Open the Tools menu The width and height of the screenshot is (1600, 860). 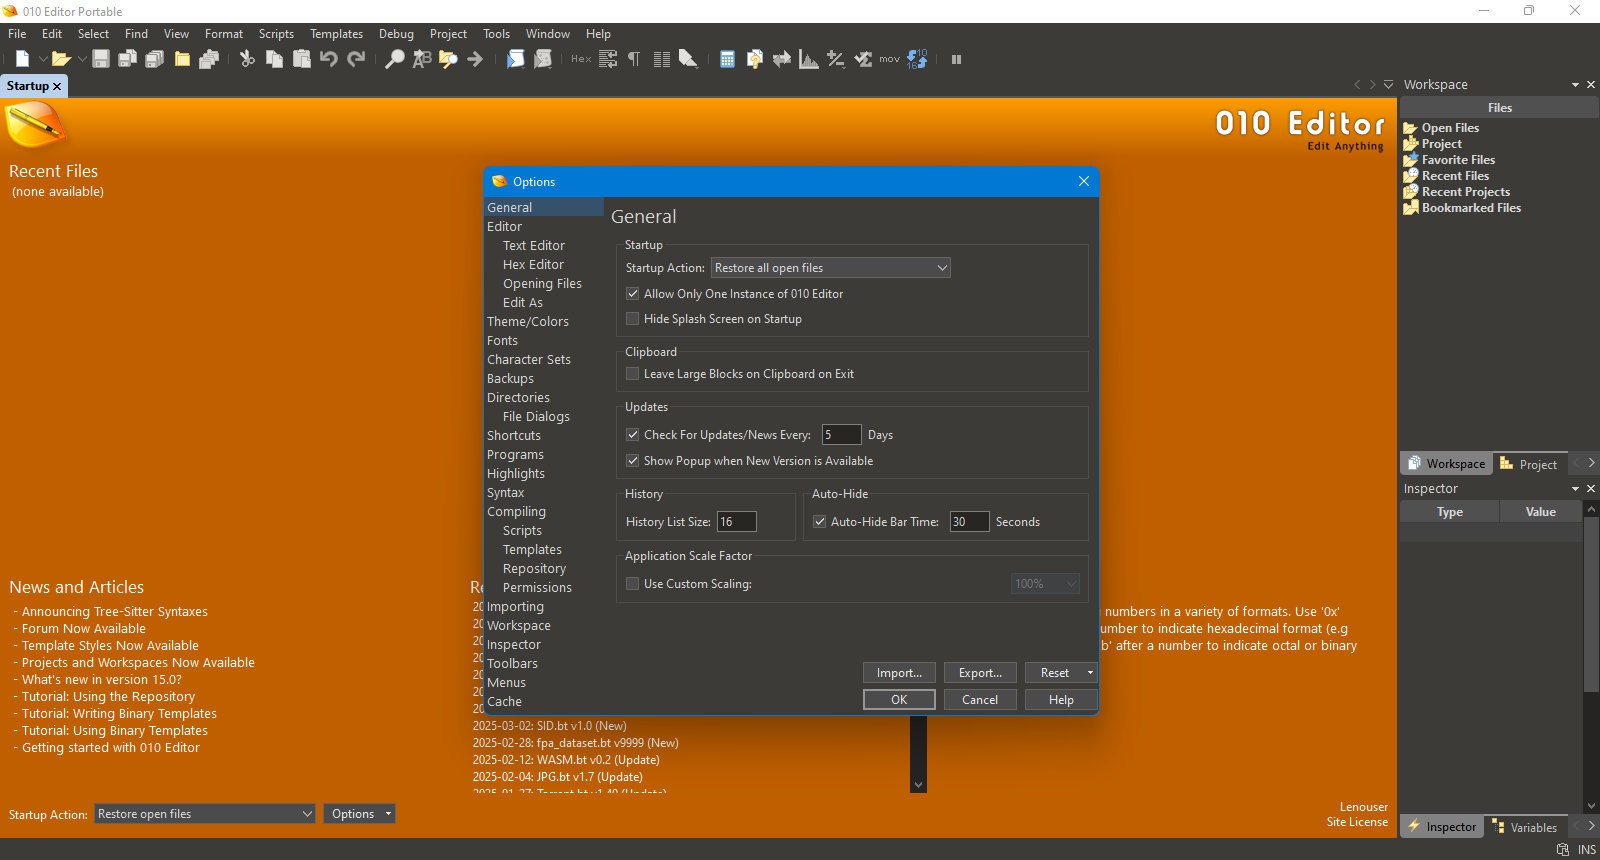tap(496, 34)
